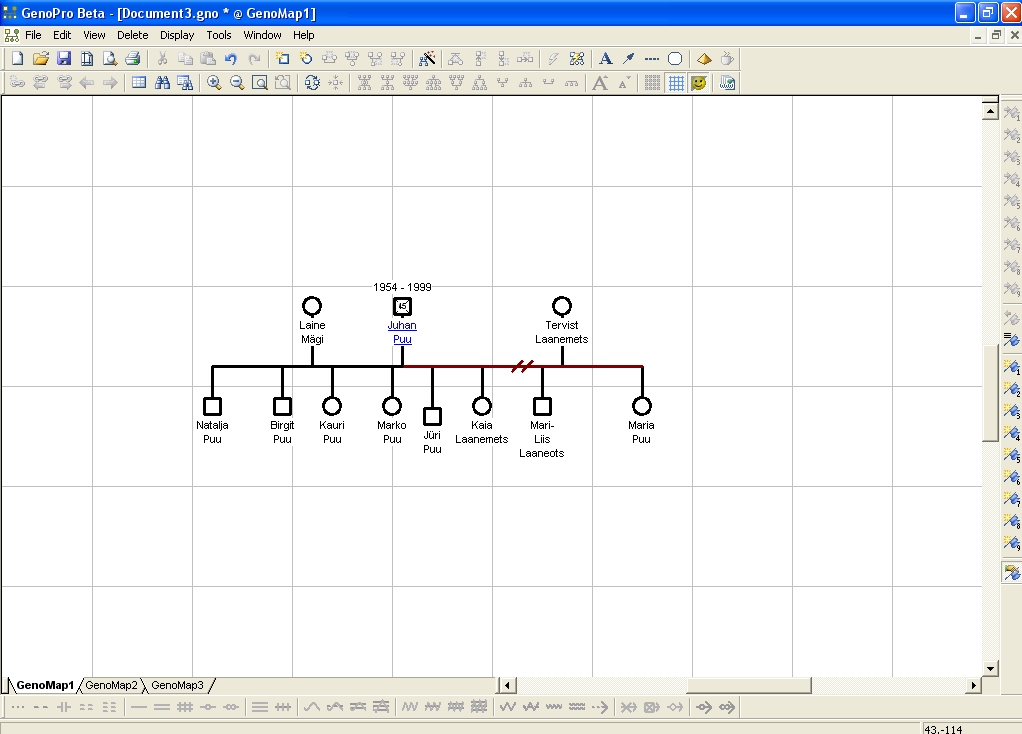Click the Print icon in toolbar
1022x734 pixels.
click(x=132, y=59)
